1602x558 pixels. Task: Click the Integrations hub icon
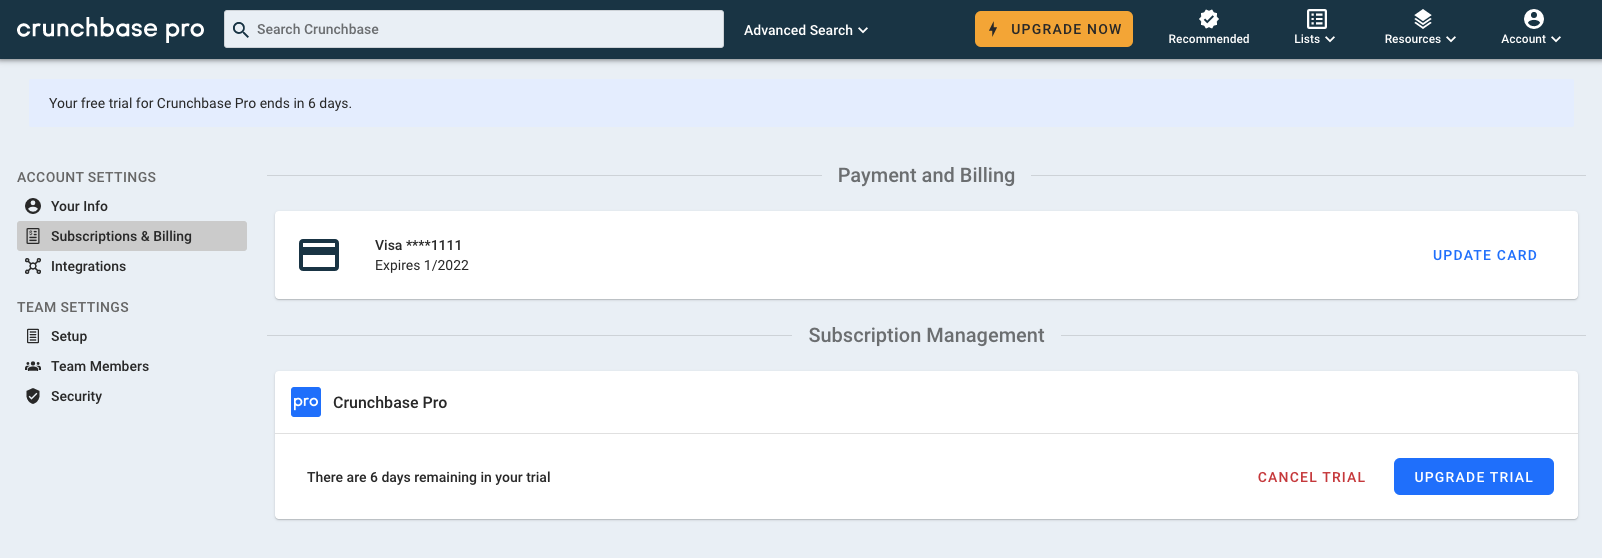(33, 266)
